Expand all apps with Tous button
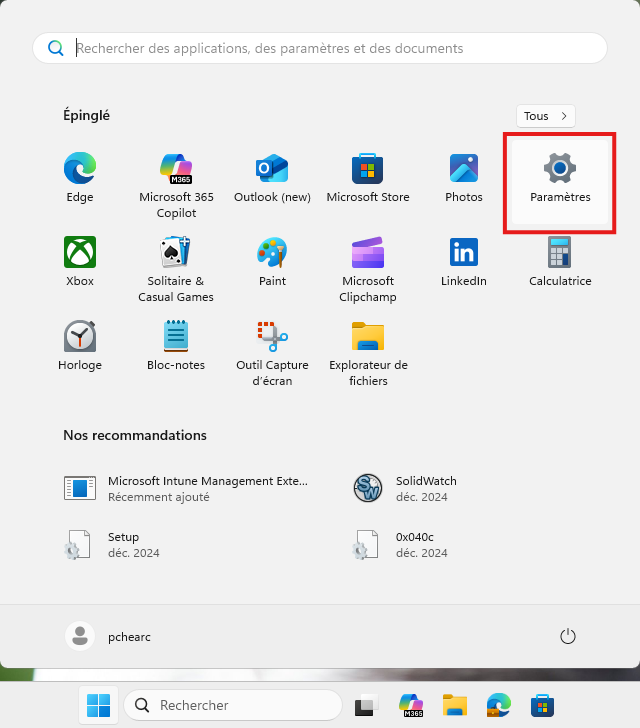This screenshot has height=728, width=640. [546, 116]
